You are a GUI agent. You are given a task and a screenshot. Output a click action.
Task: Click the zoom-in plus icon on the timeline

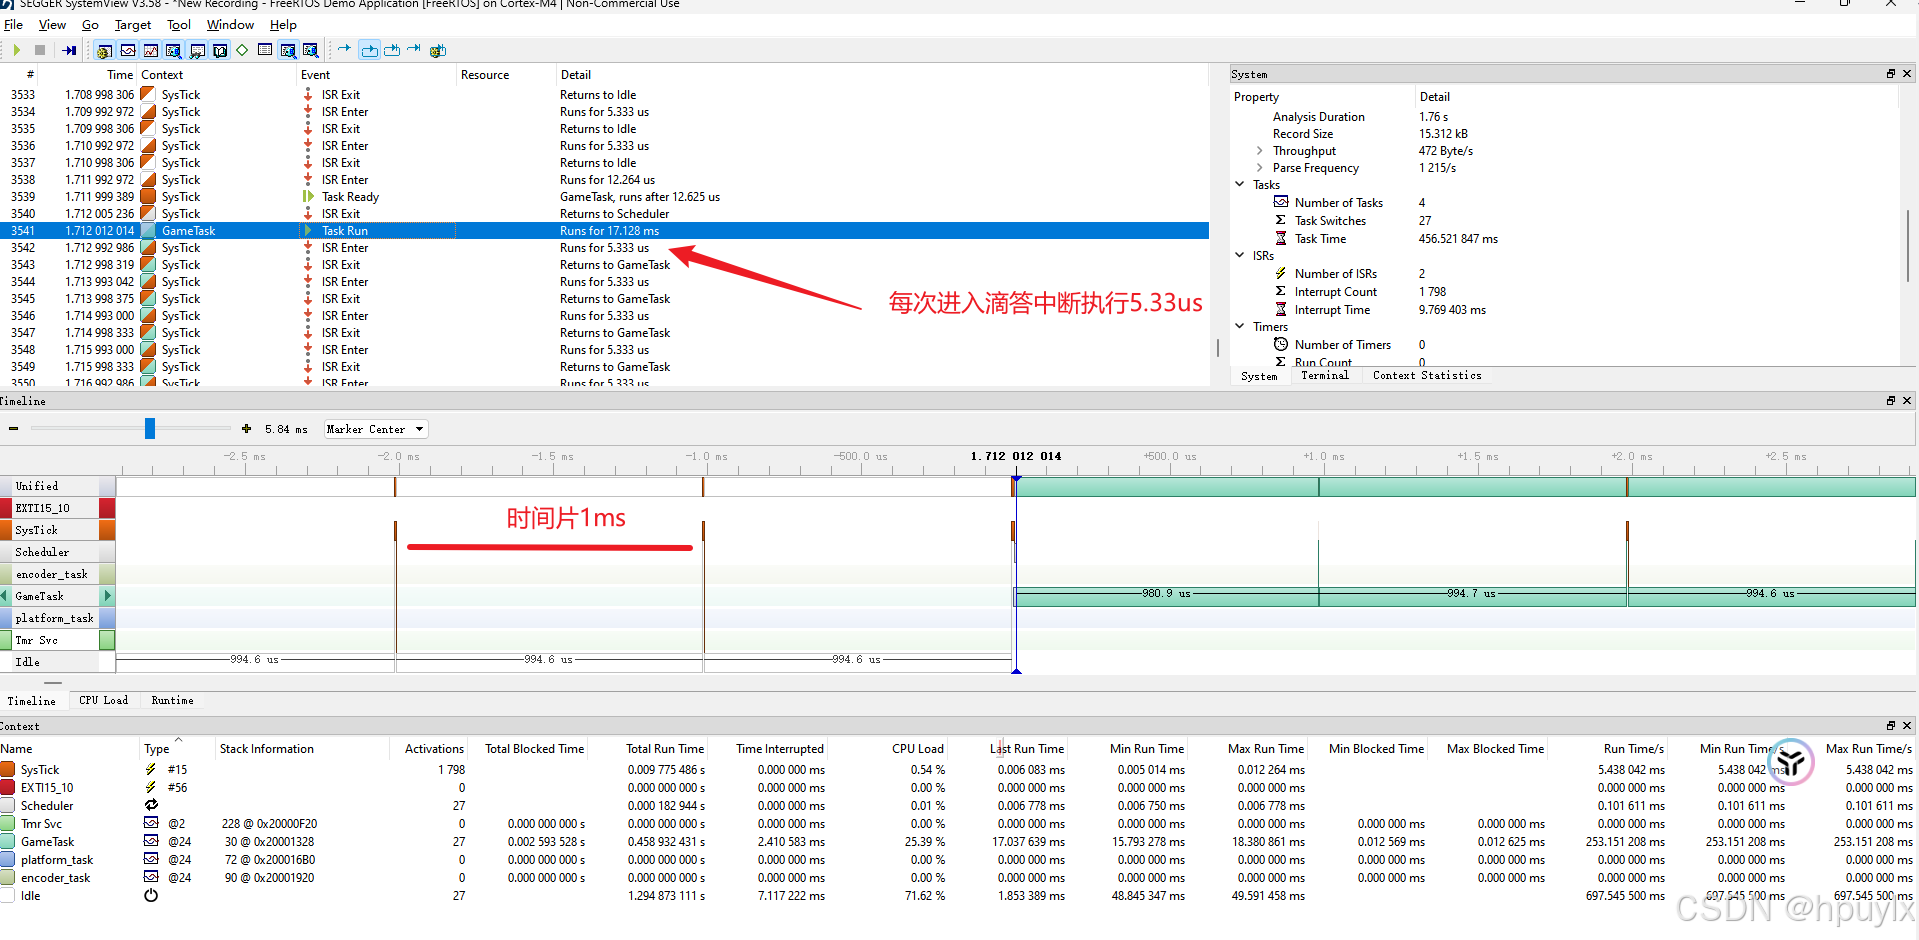(246, 428)
